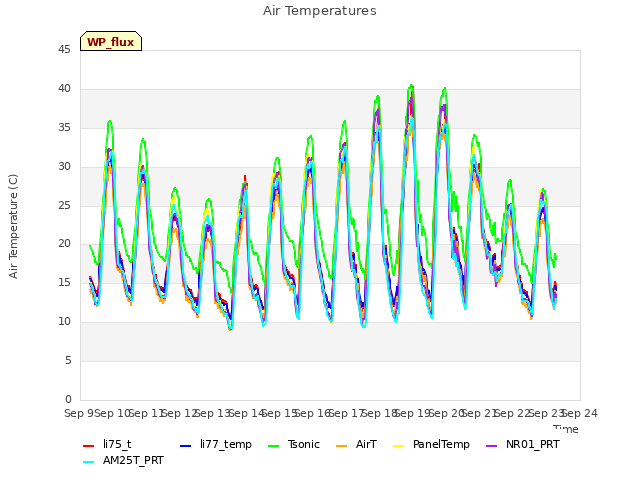Click the Sep 14 x-axis label
This screenshot has width=640, height=480.
click(247, 413)
